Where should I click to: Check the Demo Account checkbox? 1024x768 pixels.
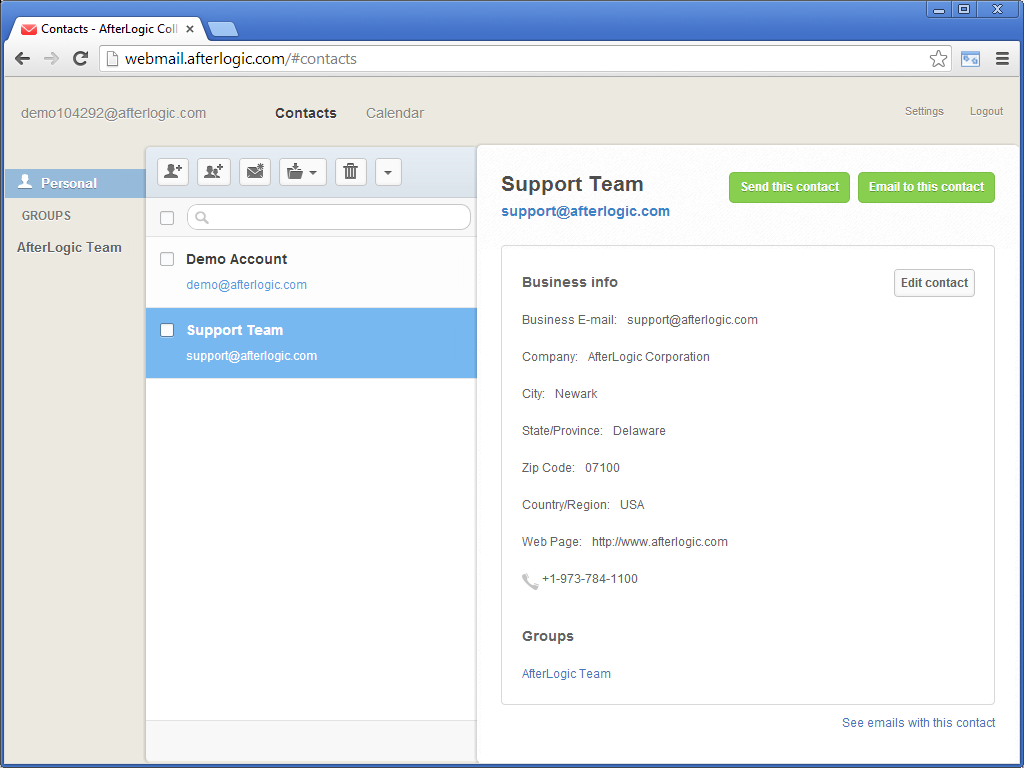(x=167, y=259)
